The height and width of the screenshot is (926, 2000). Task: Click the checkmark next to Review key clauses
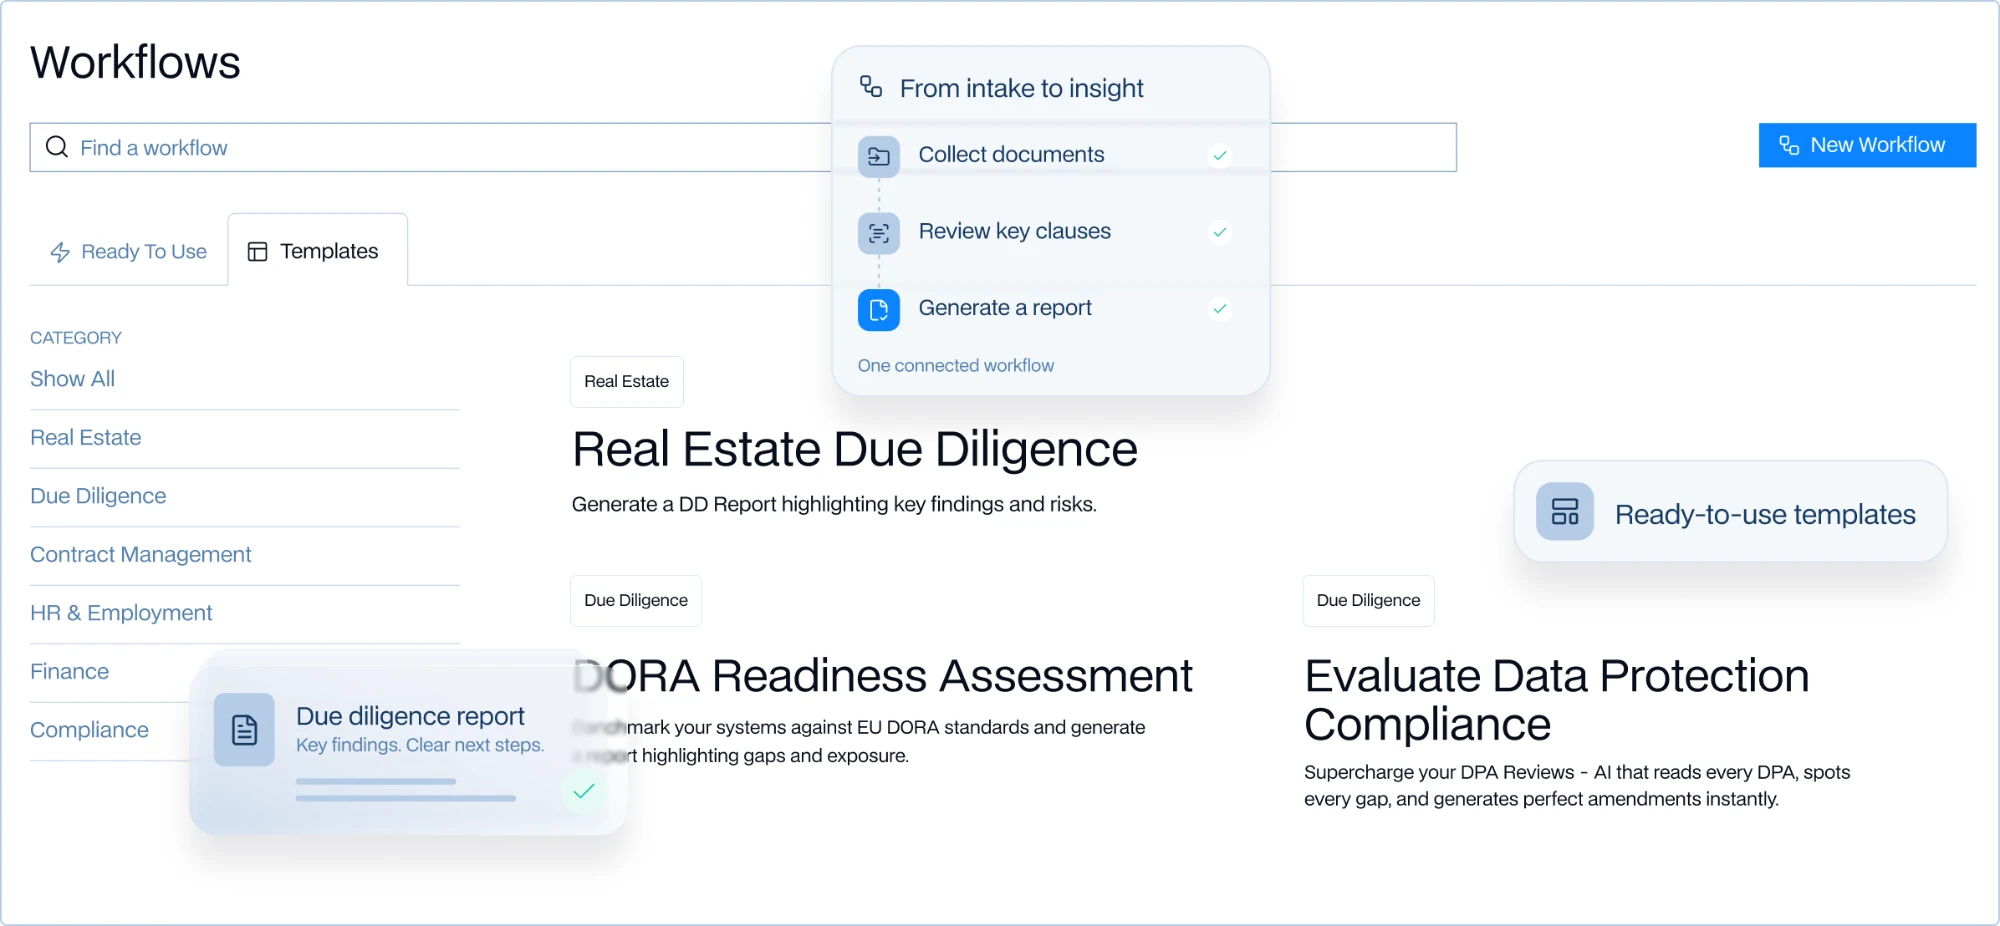(x=1220, y=232)
